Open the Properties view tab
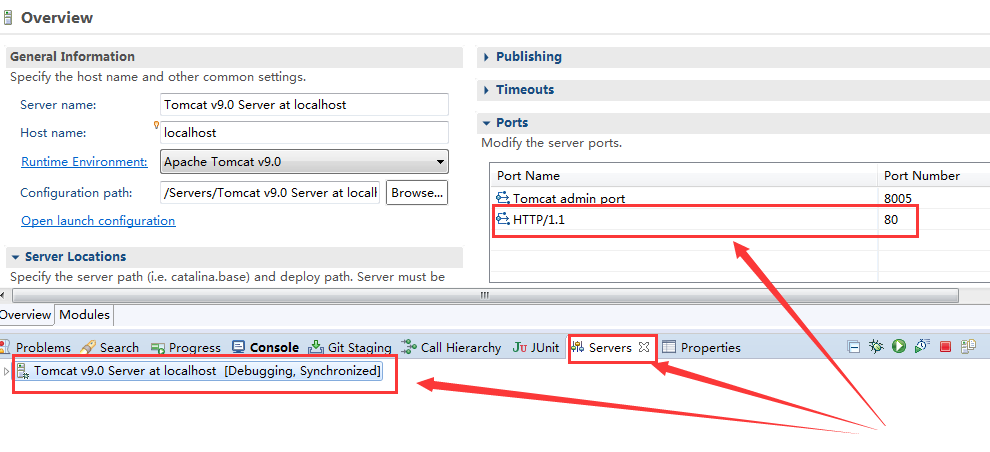 pyautogui.click(x=701, y=347)
